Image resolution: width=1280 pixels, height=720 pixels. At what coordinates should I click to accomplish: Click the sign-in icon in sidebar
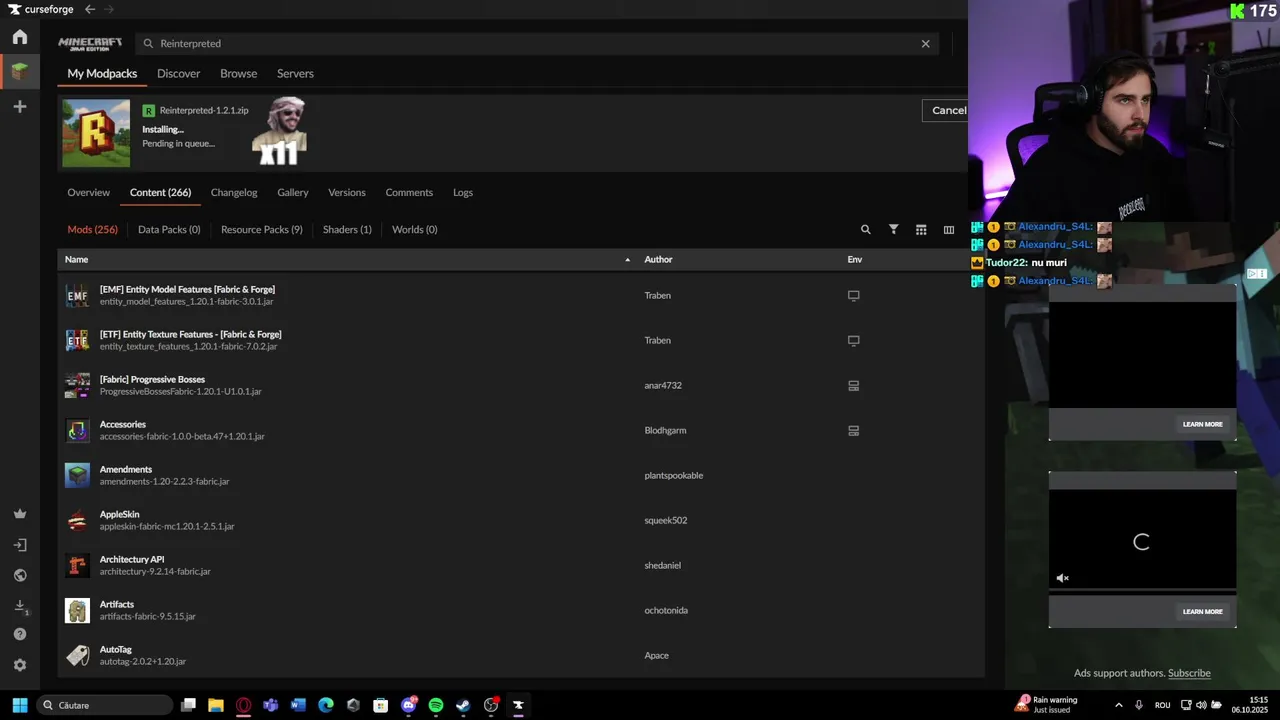coord(20,545)
